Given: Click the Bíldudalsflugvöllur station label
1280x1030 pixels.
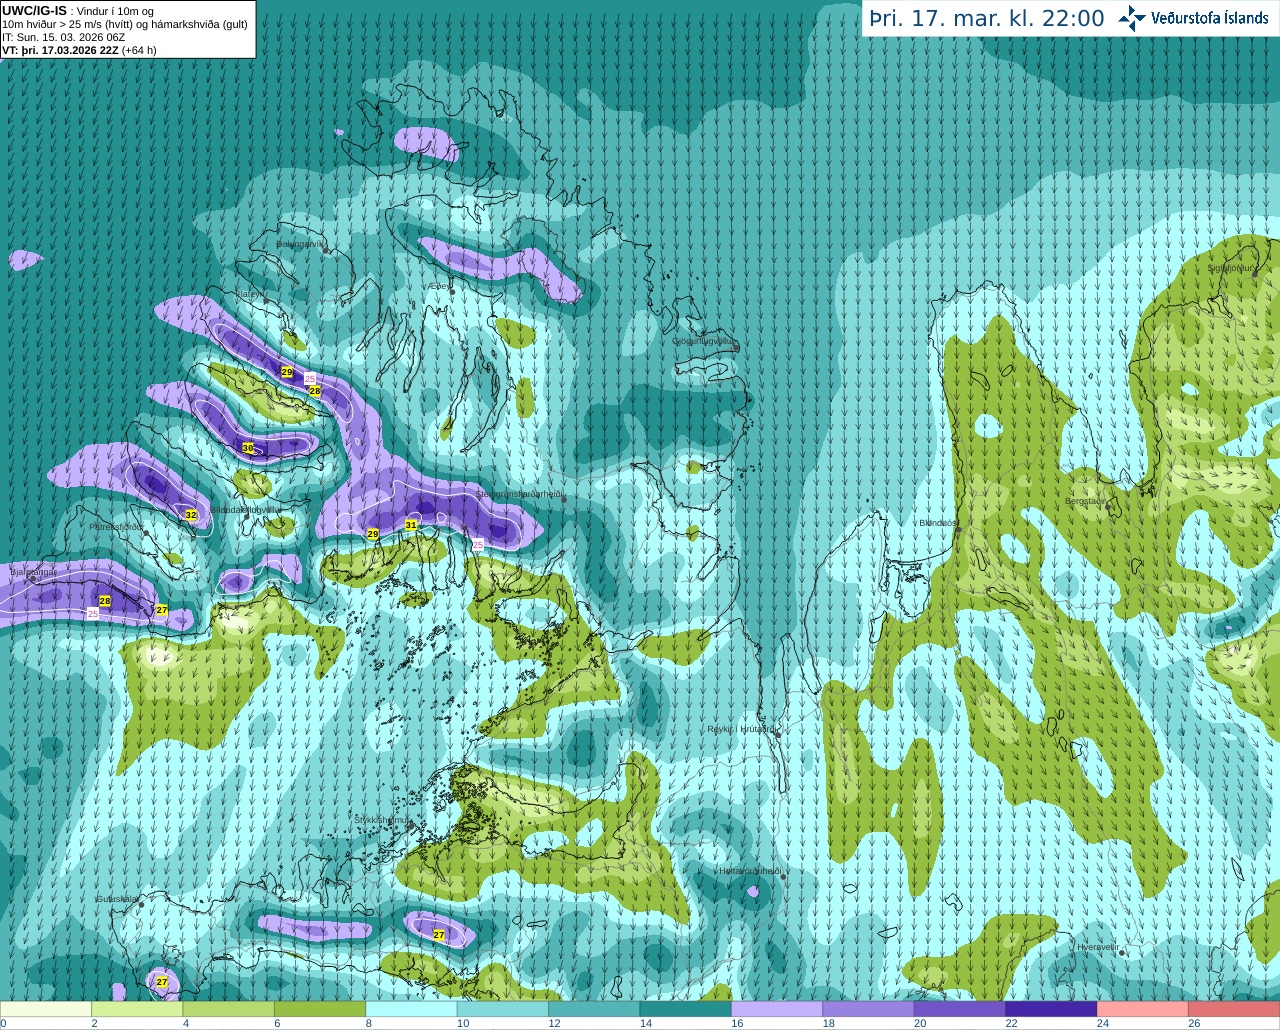Looking at the screenshot, I should (x=246, y=509).
